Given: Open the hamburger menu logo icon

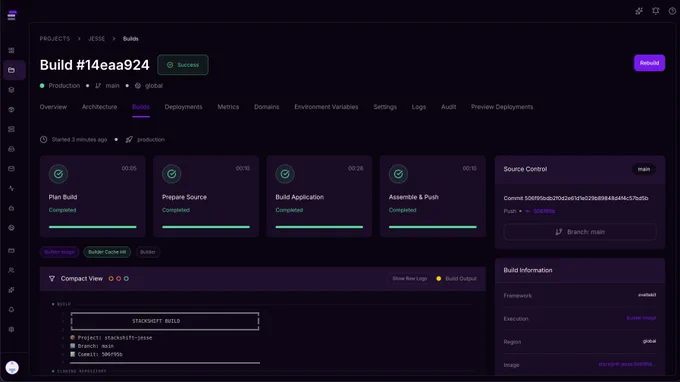Looking at the screenshot, I should click(x=12, y=16).
